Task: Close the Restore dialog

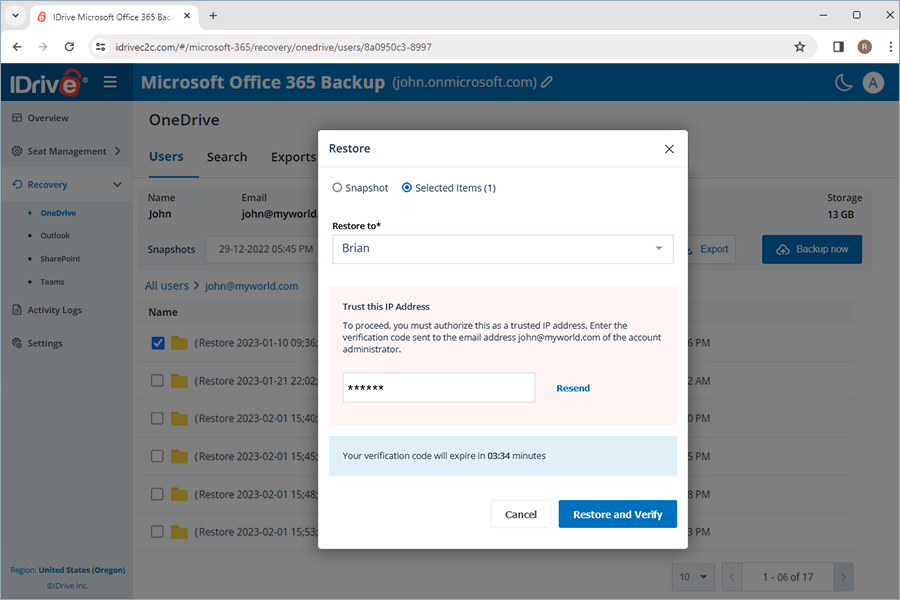Action: pyautogui.click(x=669, y=149)
